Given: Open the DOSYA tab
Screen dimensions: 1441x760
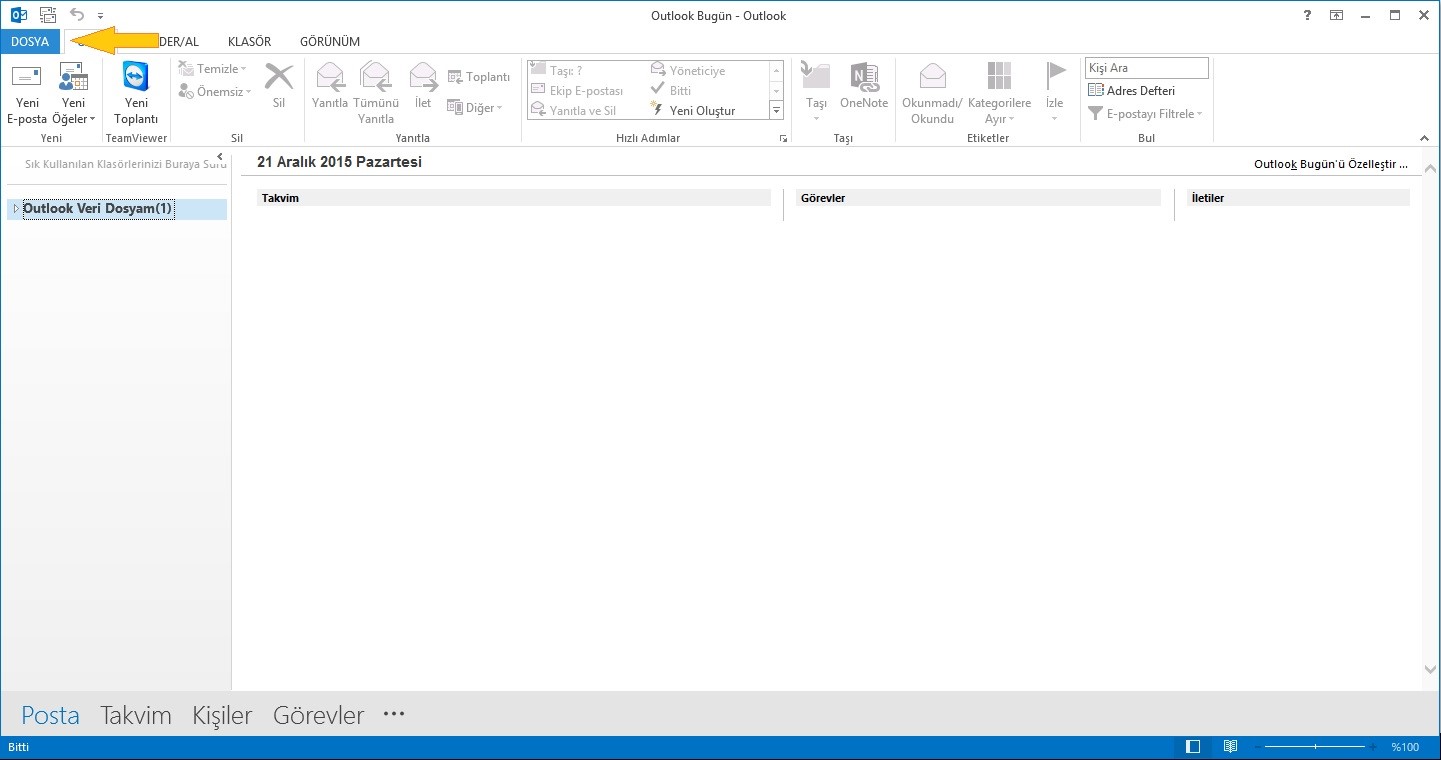Looking at the screenshot, I should tap(30, 41).
